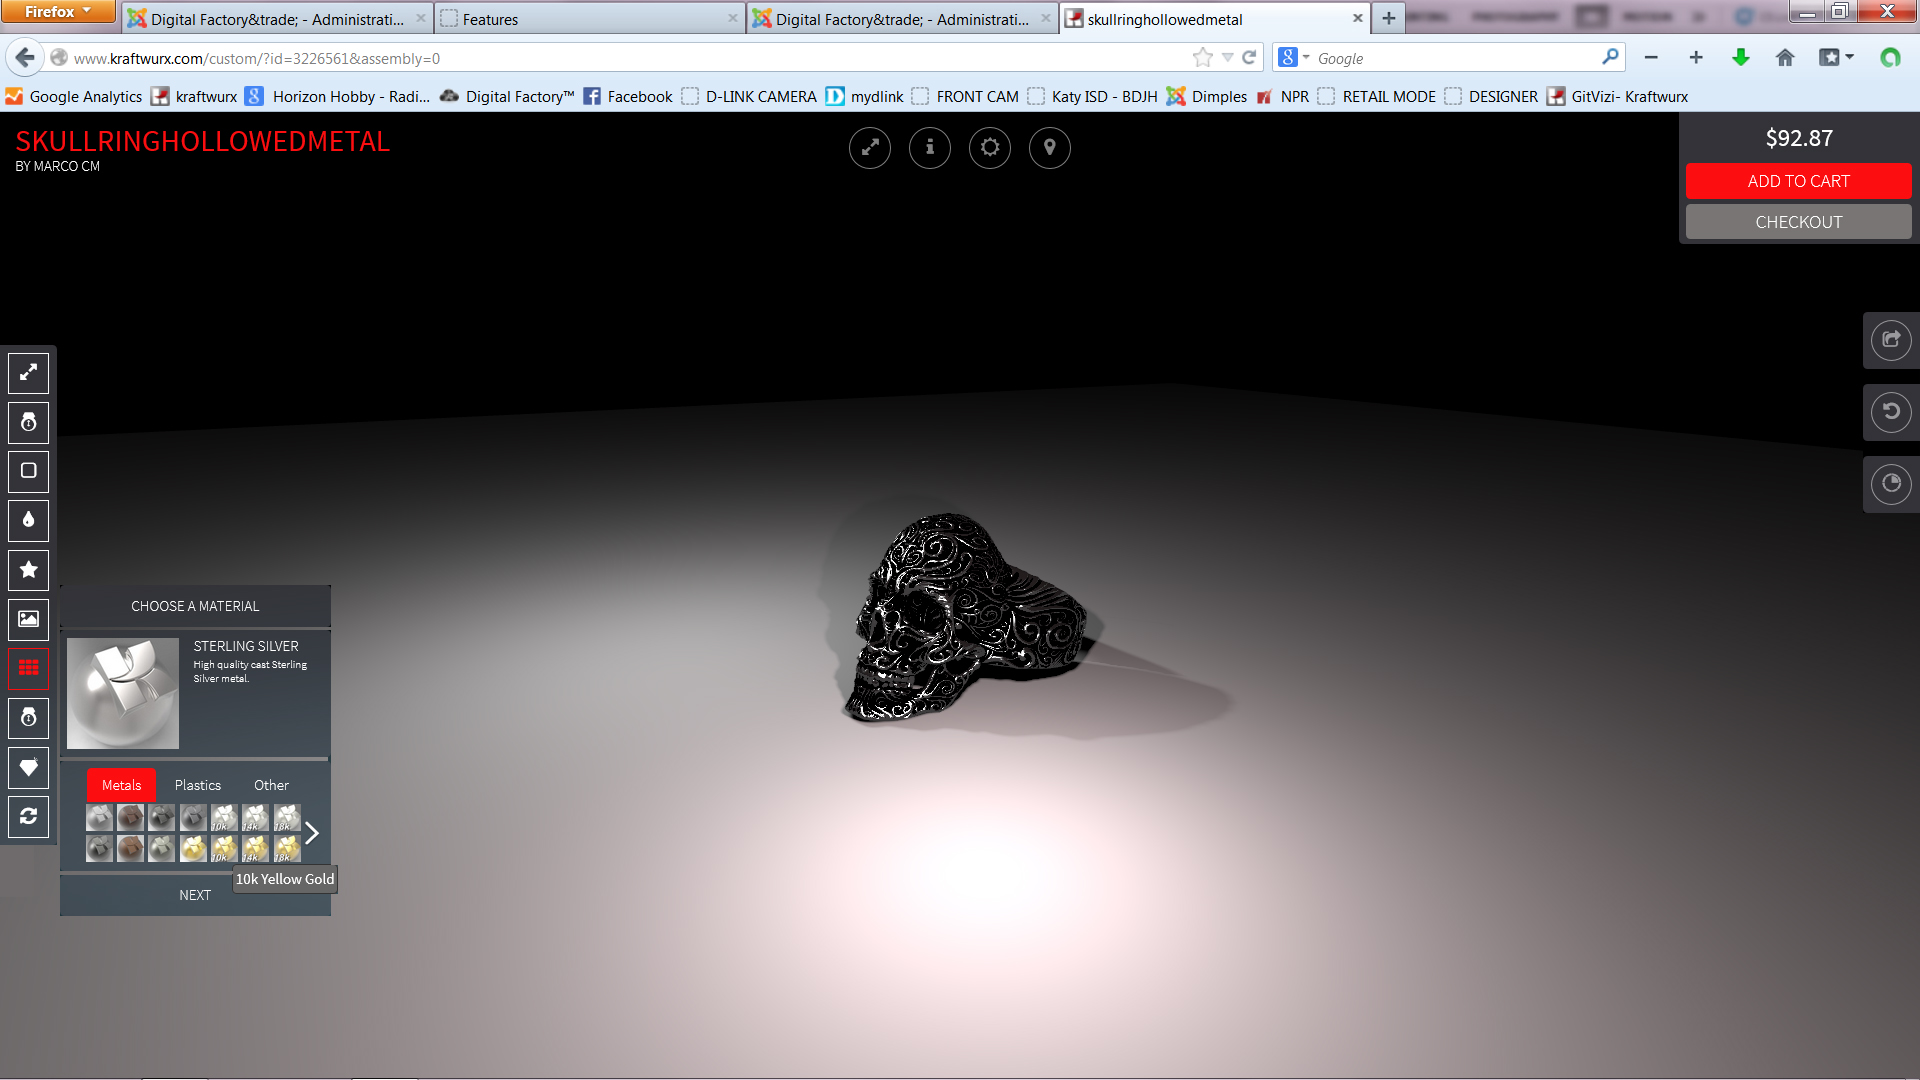Toggle fullscreen with top expand-arrows icon

click(x=870, y=148)
